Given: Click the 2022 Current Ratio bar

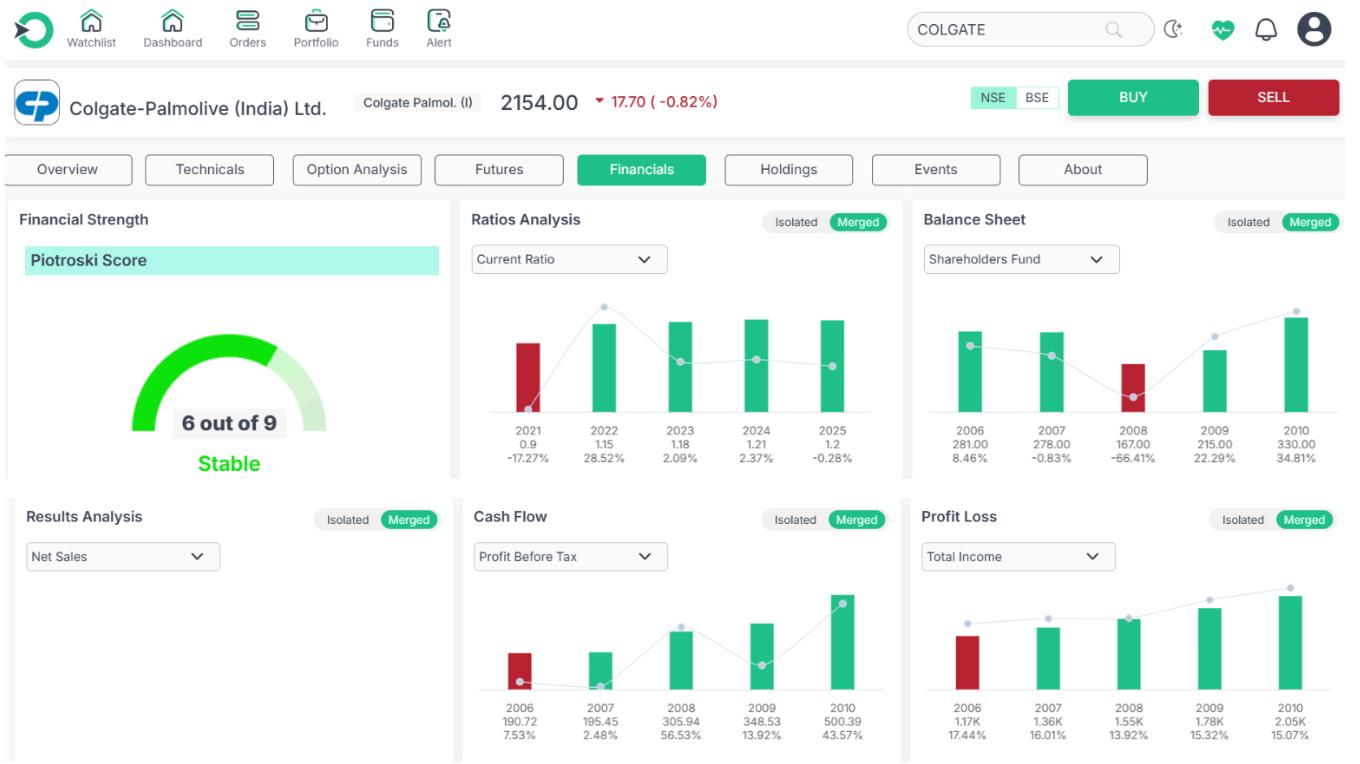Looking at the screenshot, I should 604,368.
